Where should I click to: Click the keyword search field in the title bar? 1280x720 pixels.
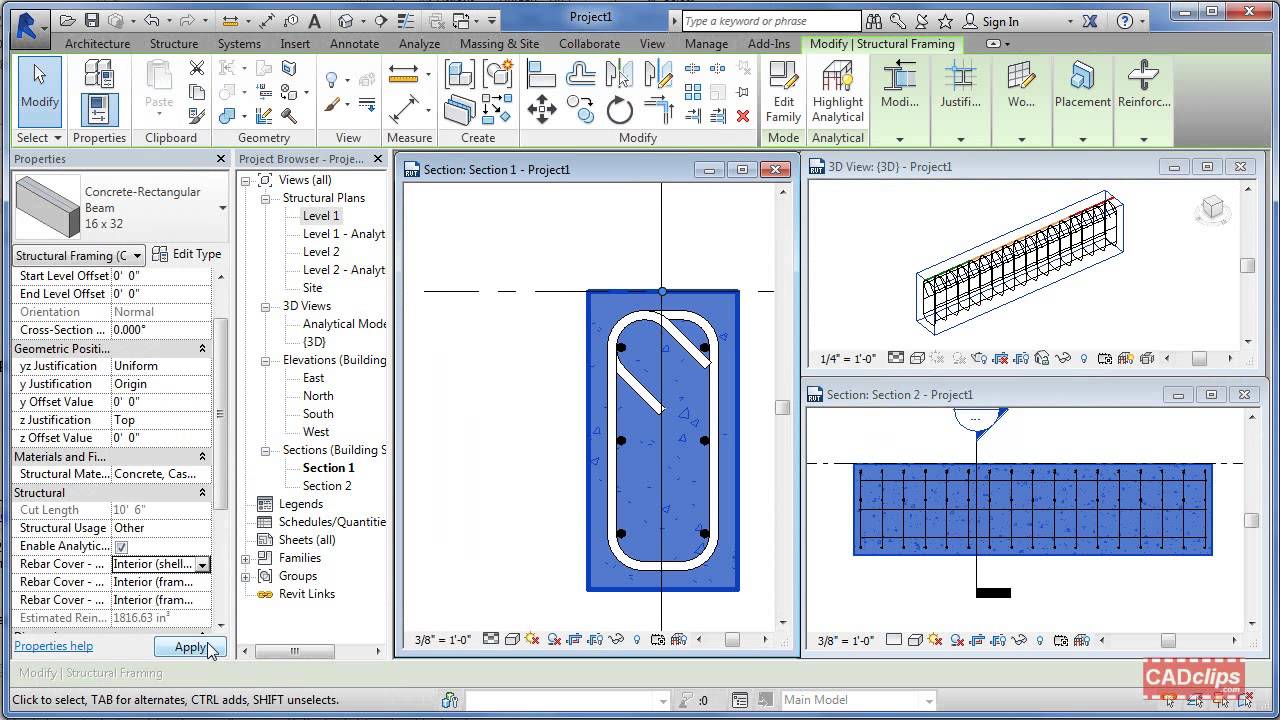coord(770,20)
